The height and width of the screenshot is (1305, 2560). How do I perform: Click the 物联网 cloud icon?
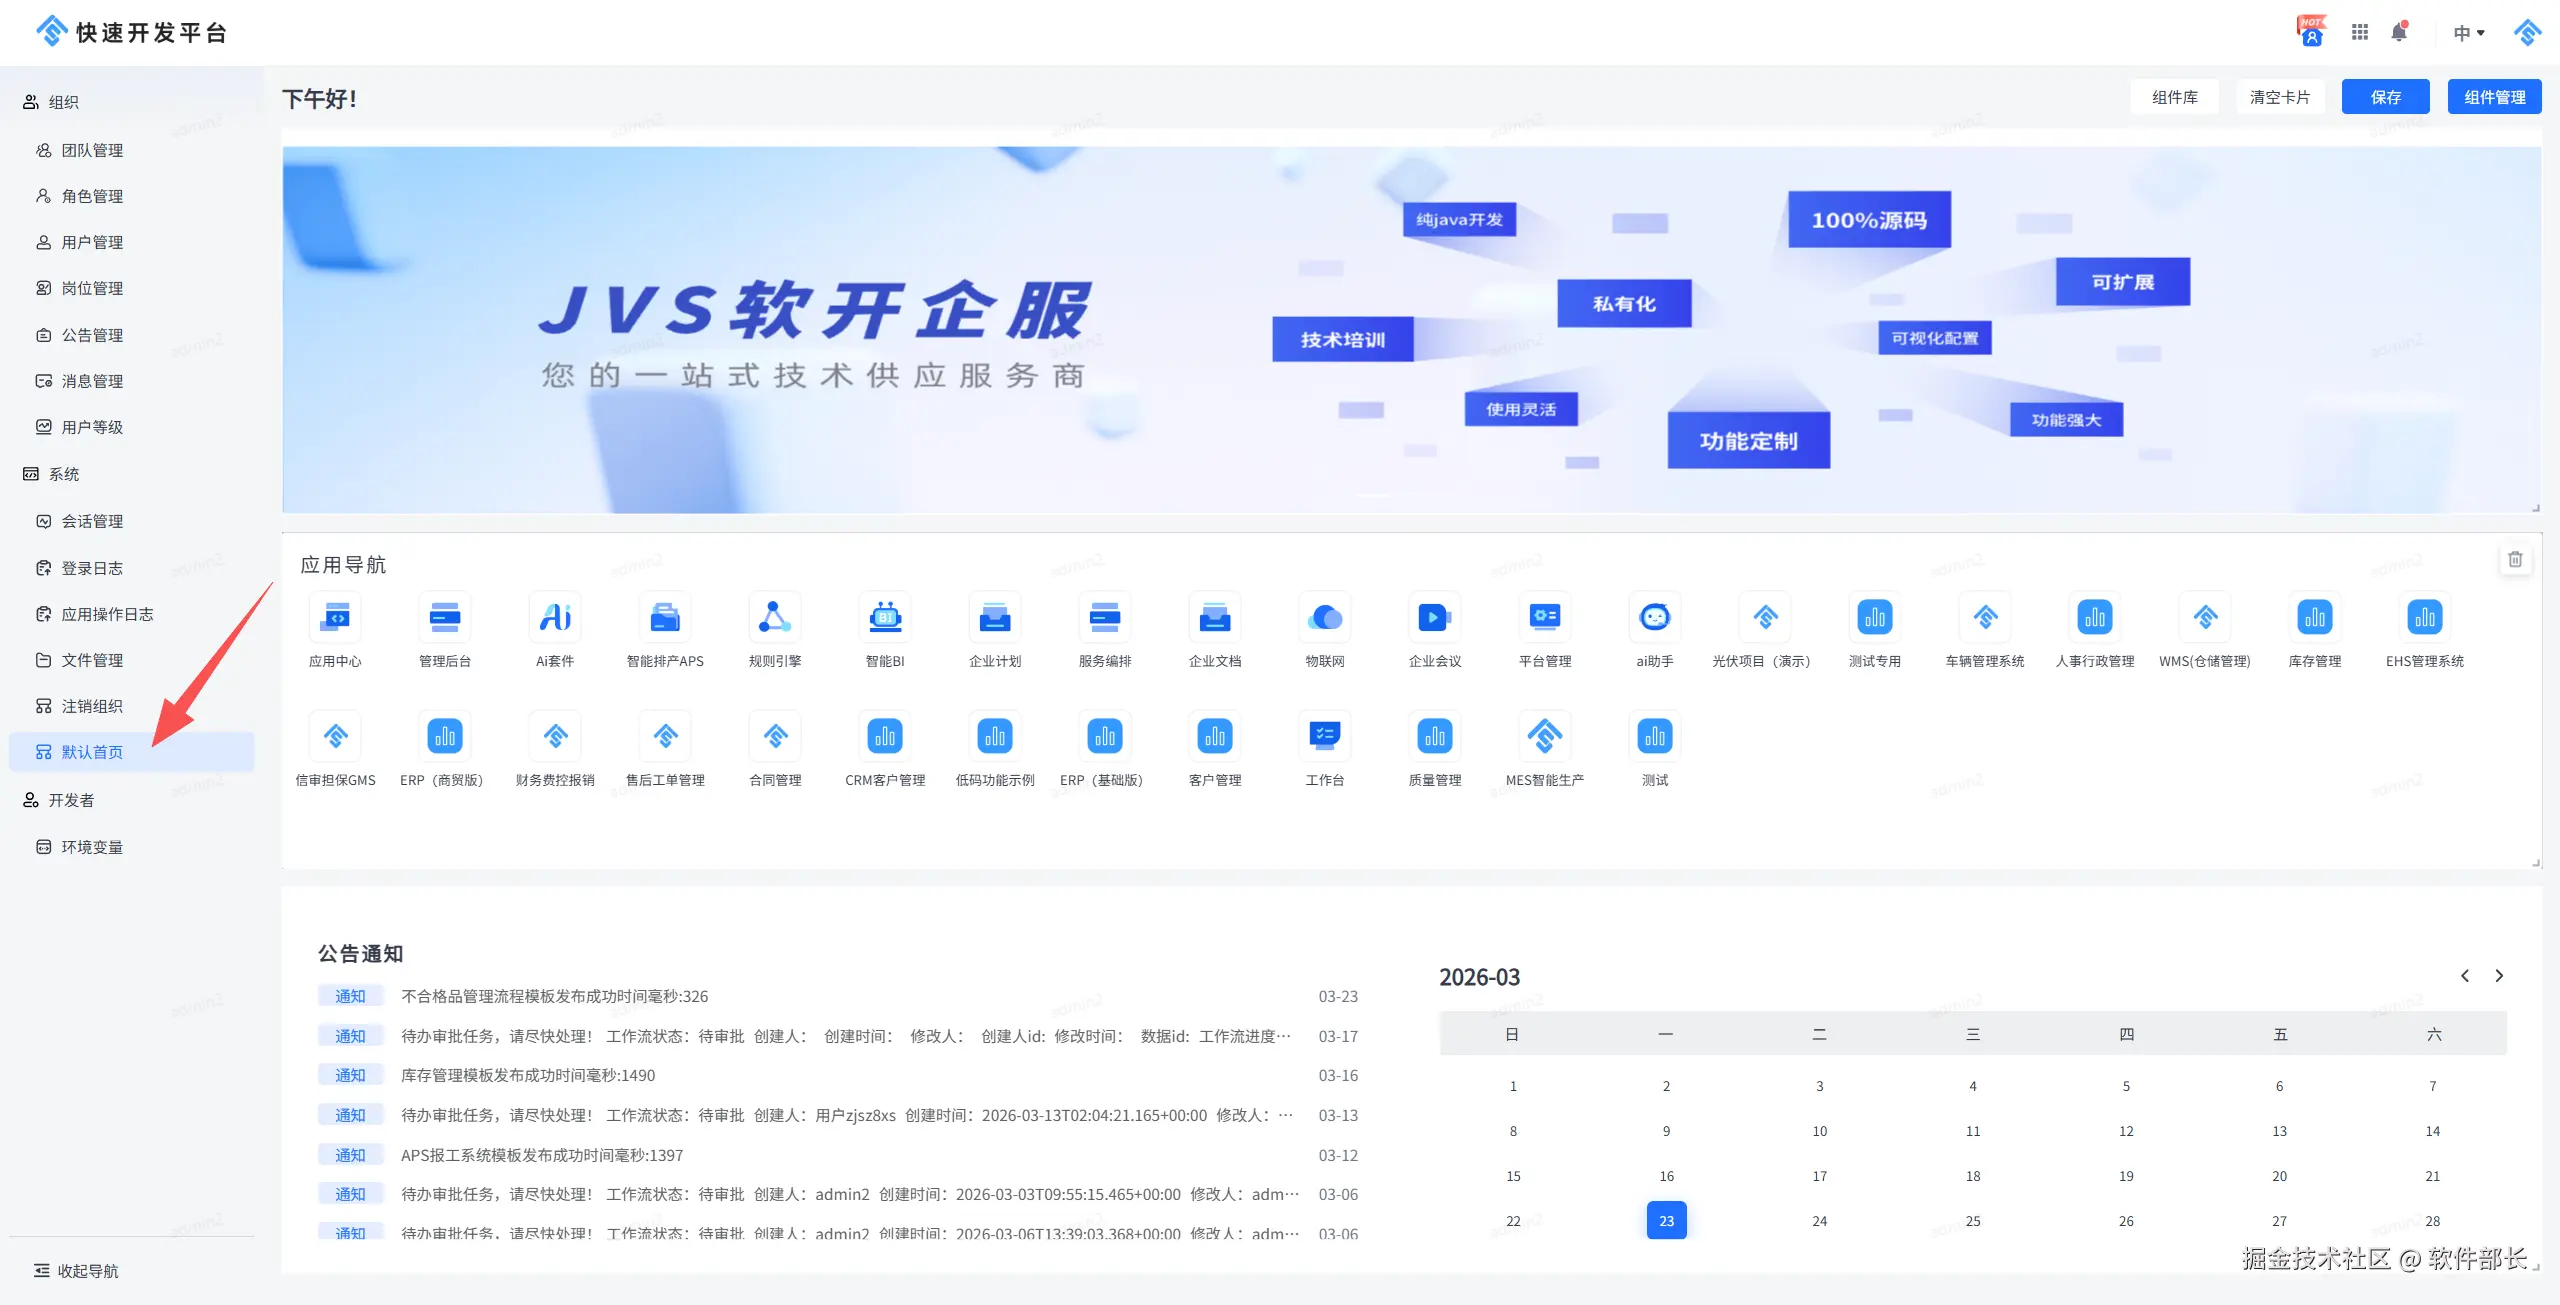pyautogui.click(x=1325, y=618)
